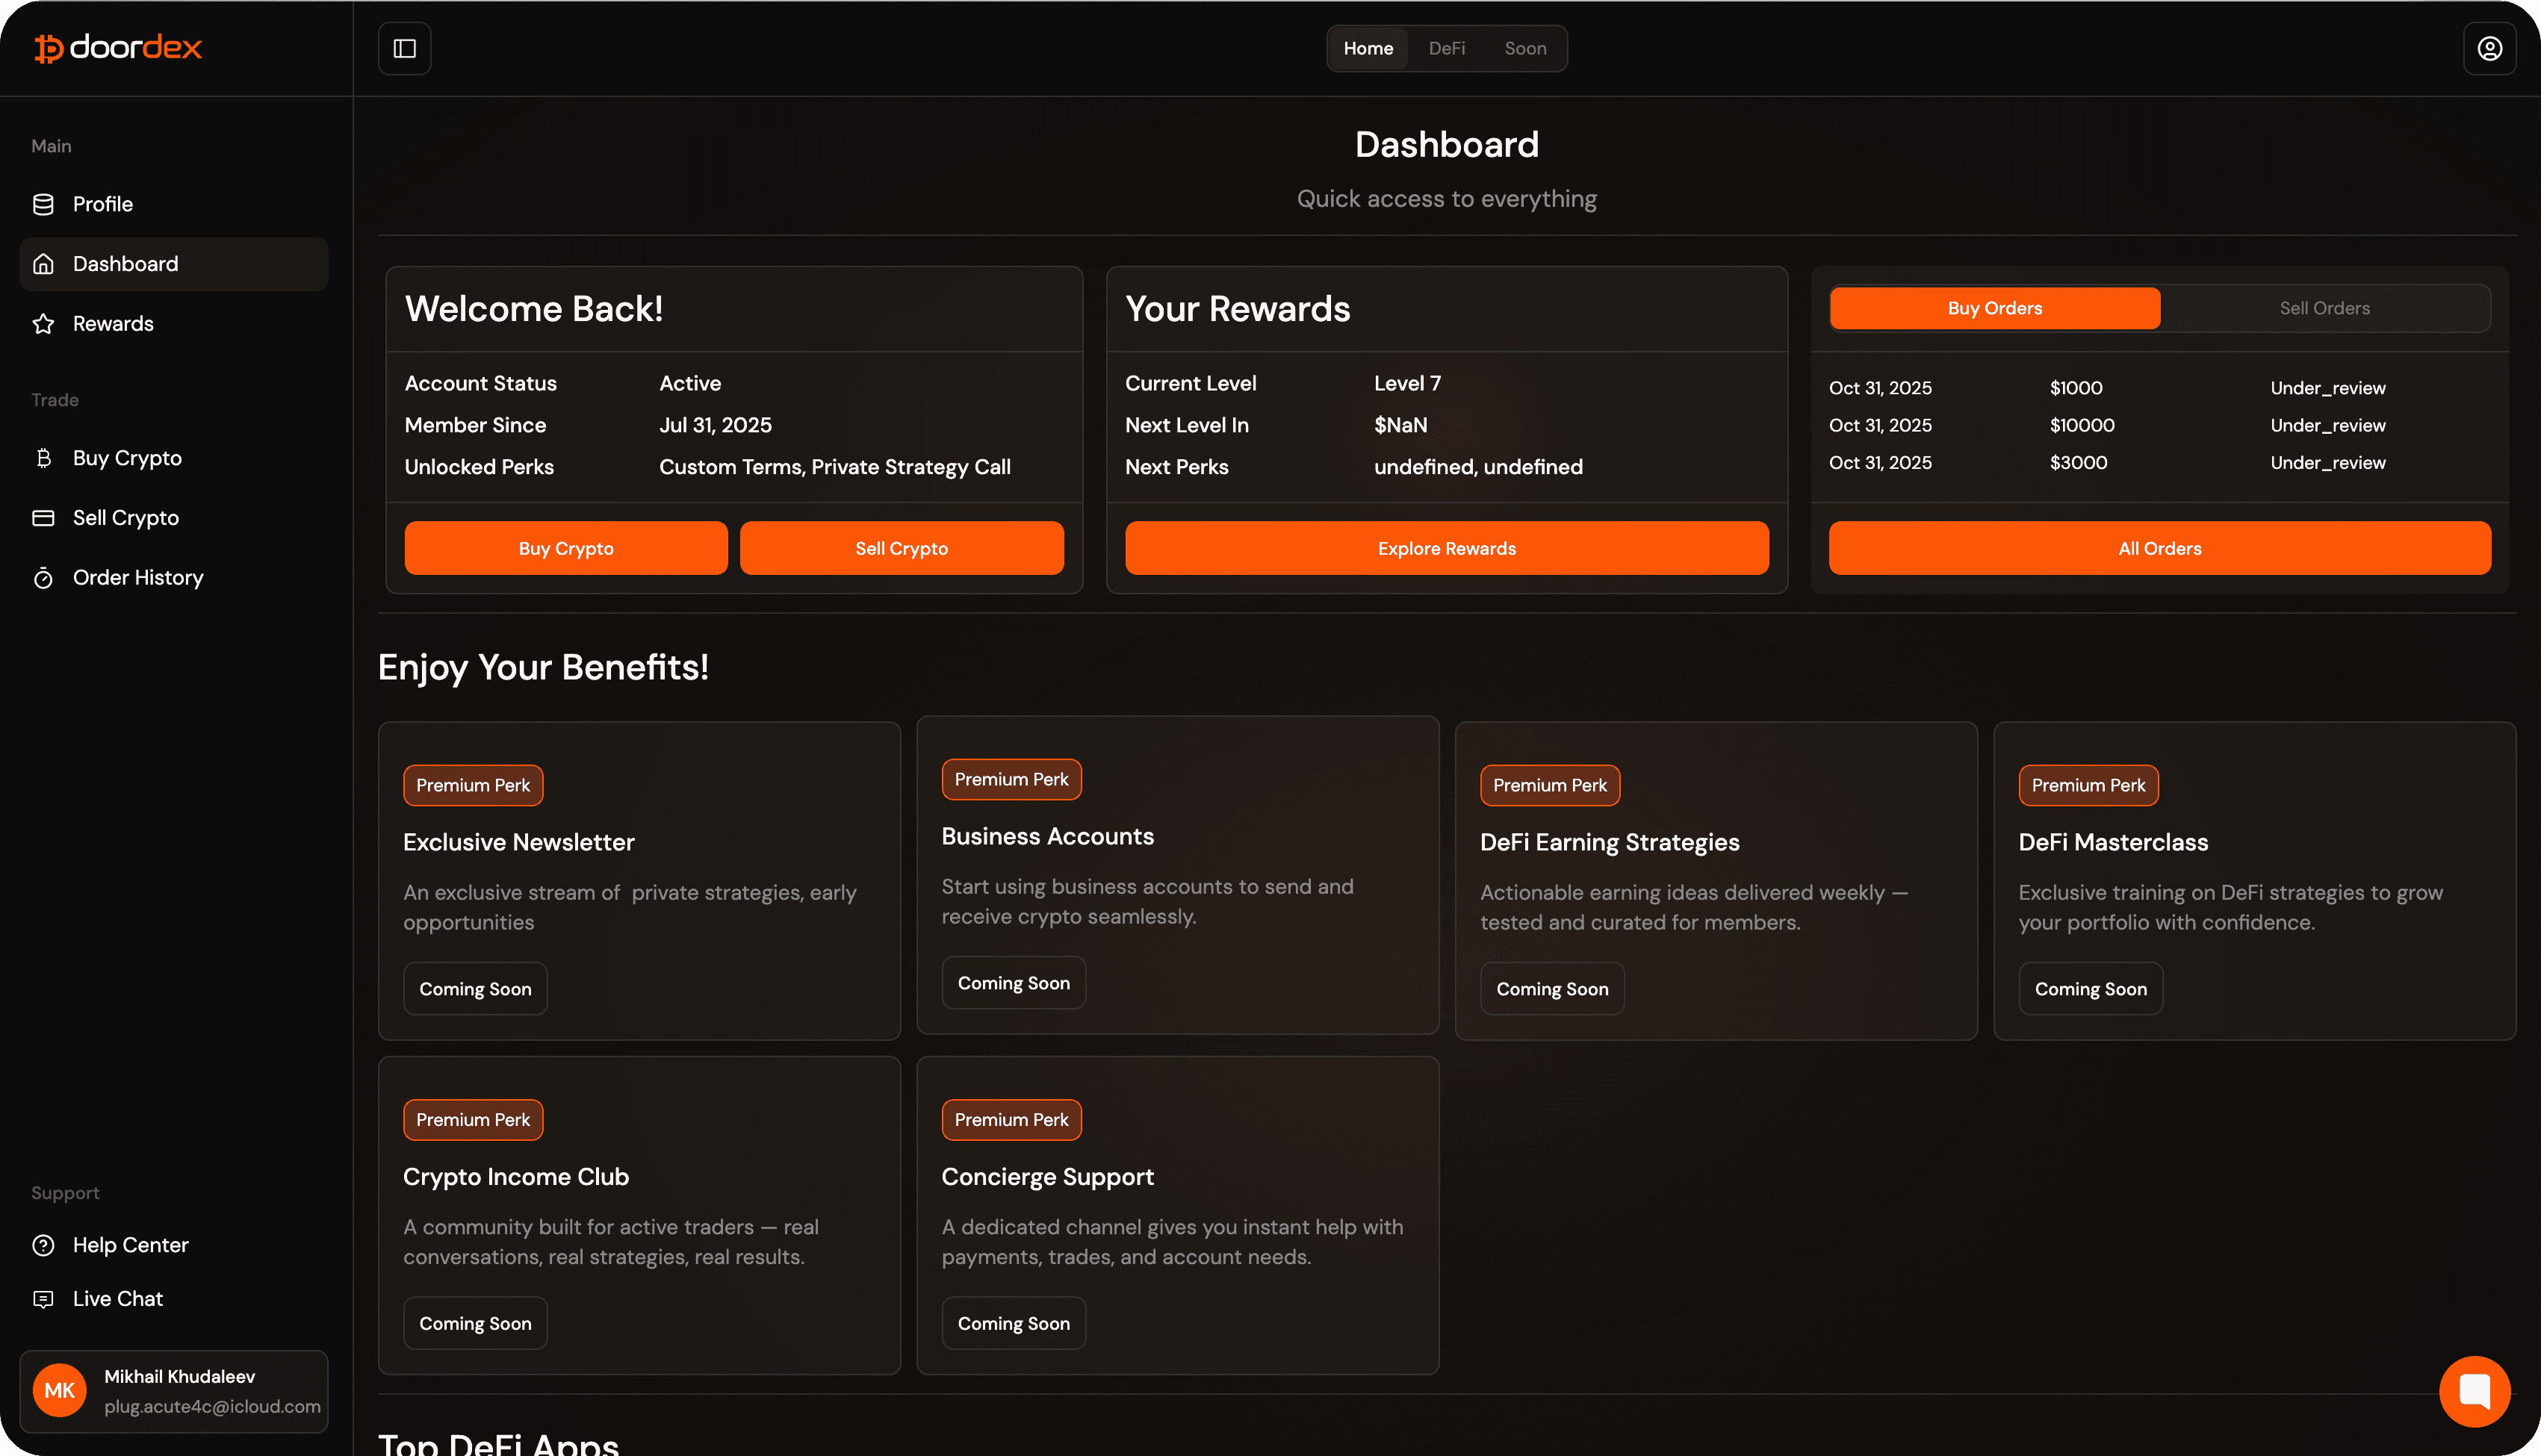Click the Rewards star icon

[43, 324]
